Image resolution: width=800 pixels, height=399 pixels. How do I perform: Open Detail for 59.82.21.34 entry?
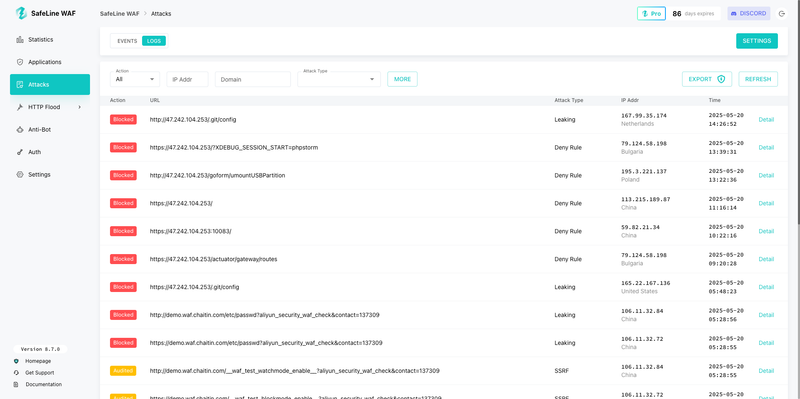point(766,231)
